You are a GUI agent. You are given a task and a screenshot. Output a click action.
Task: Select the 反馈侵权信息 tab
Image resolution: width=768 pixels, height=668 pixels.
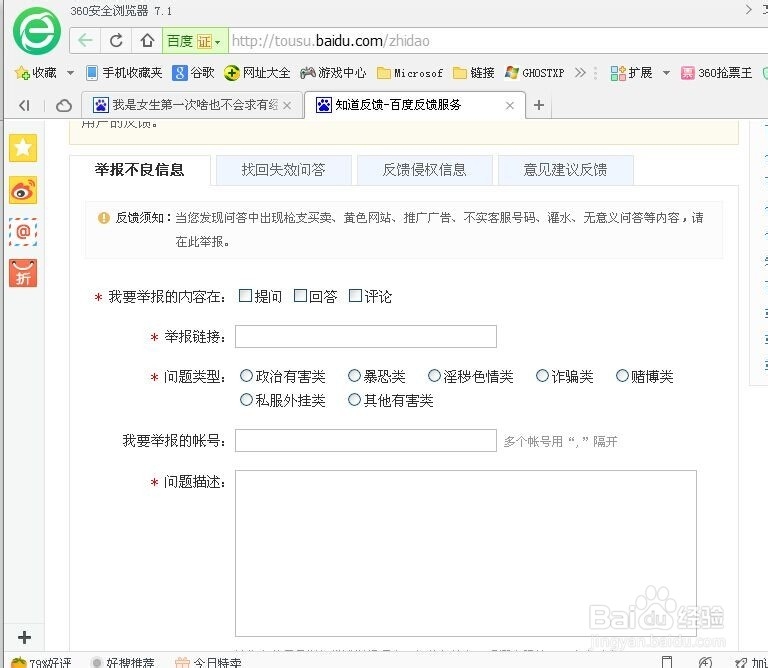click(425, 170)
